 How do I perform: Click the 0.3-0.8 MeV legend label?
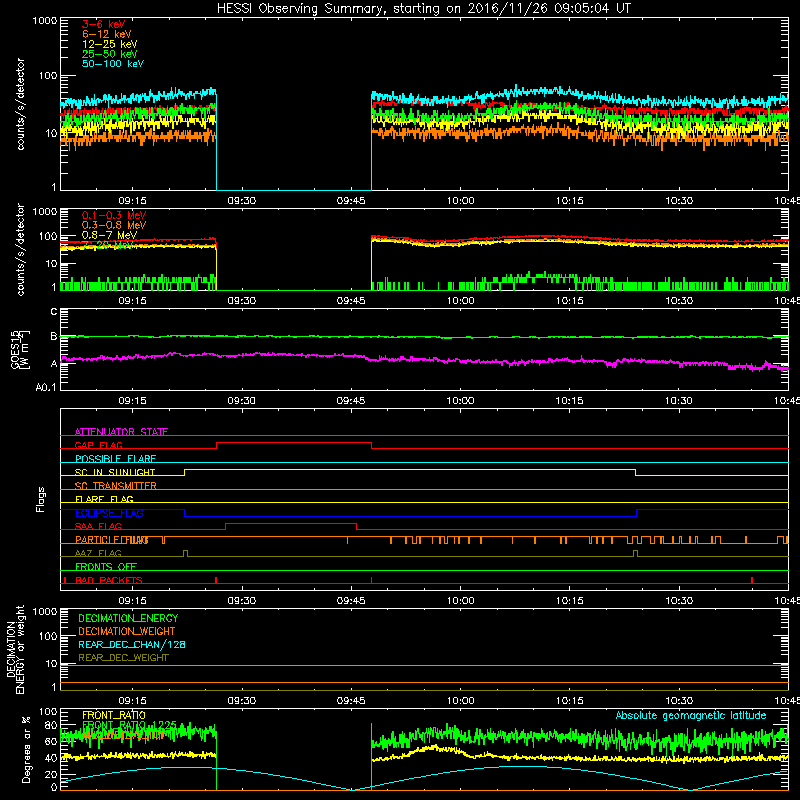click(x=114, y=225)
